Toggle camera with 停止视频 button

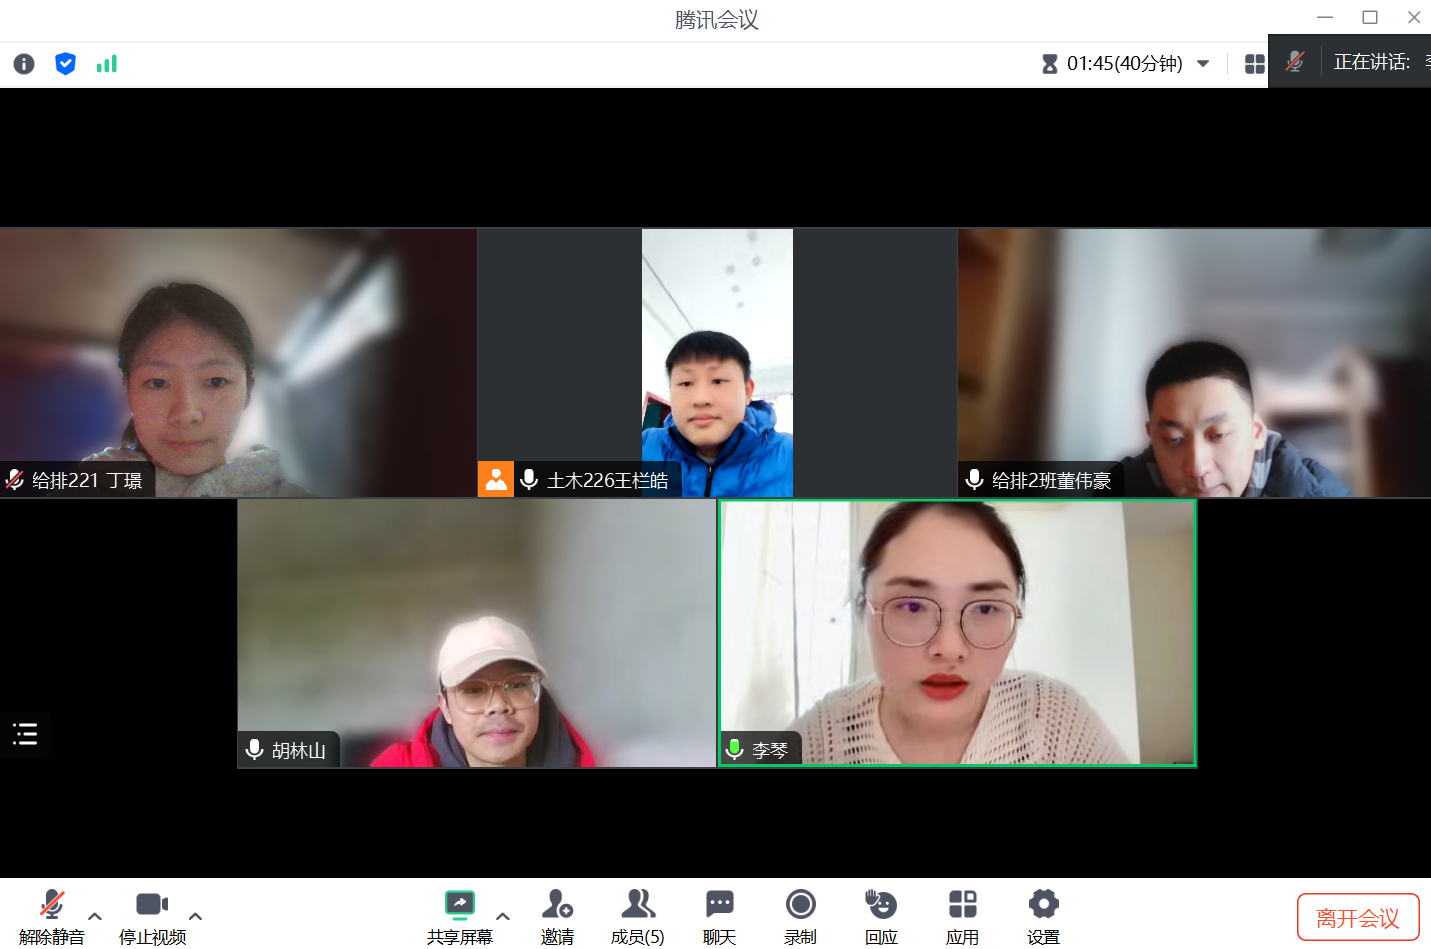pyautogui.click(x=152, y=916)
